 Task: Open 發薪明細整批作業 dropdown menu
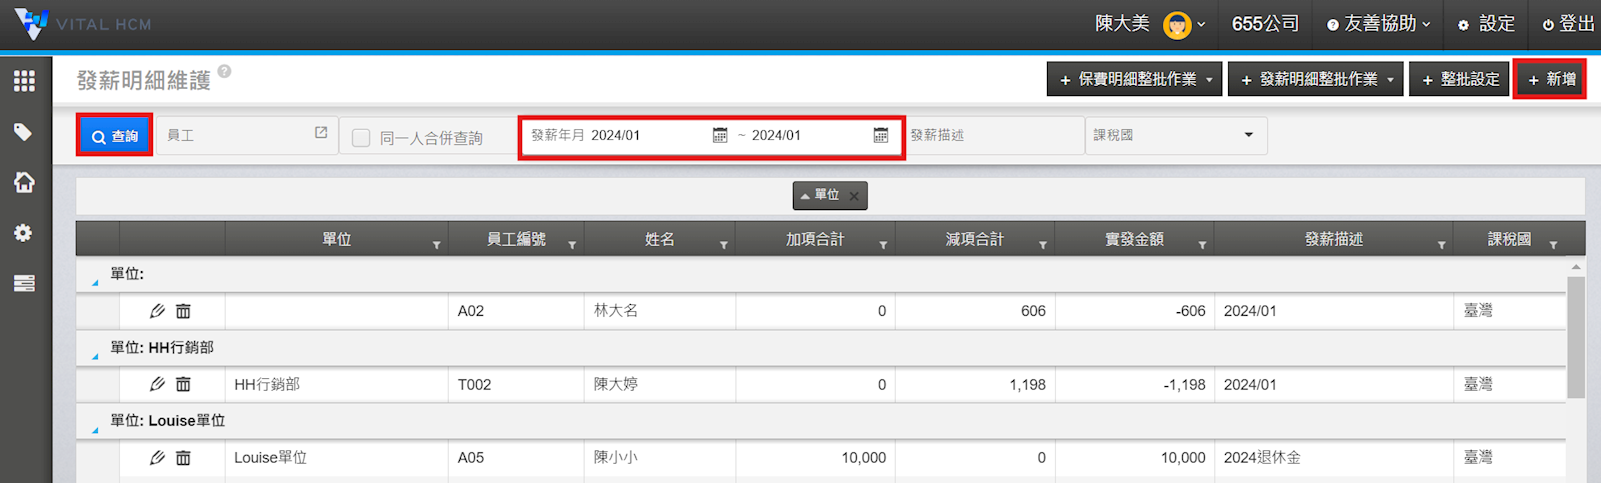click(1316, 79)
